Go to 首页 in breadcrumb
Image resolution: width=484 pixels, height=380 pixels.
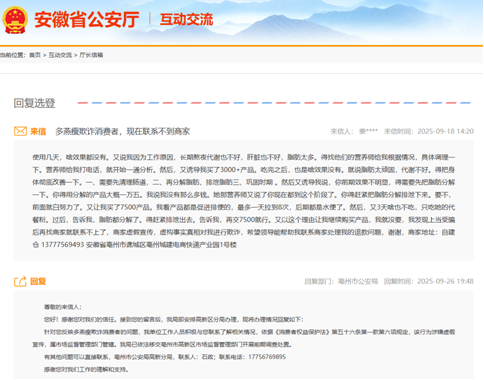[35, 55]
